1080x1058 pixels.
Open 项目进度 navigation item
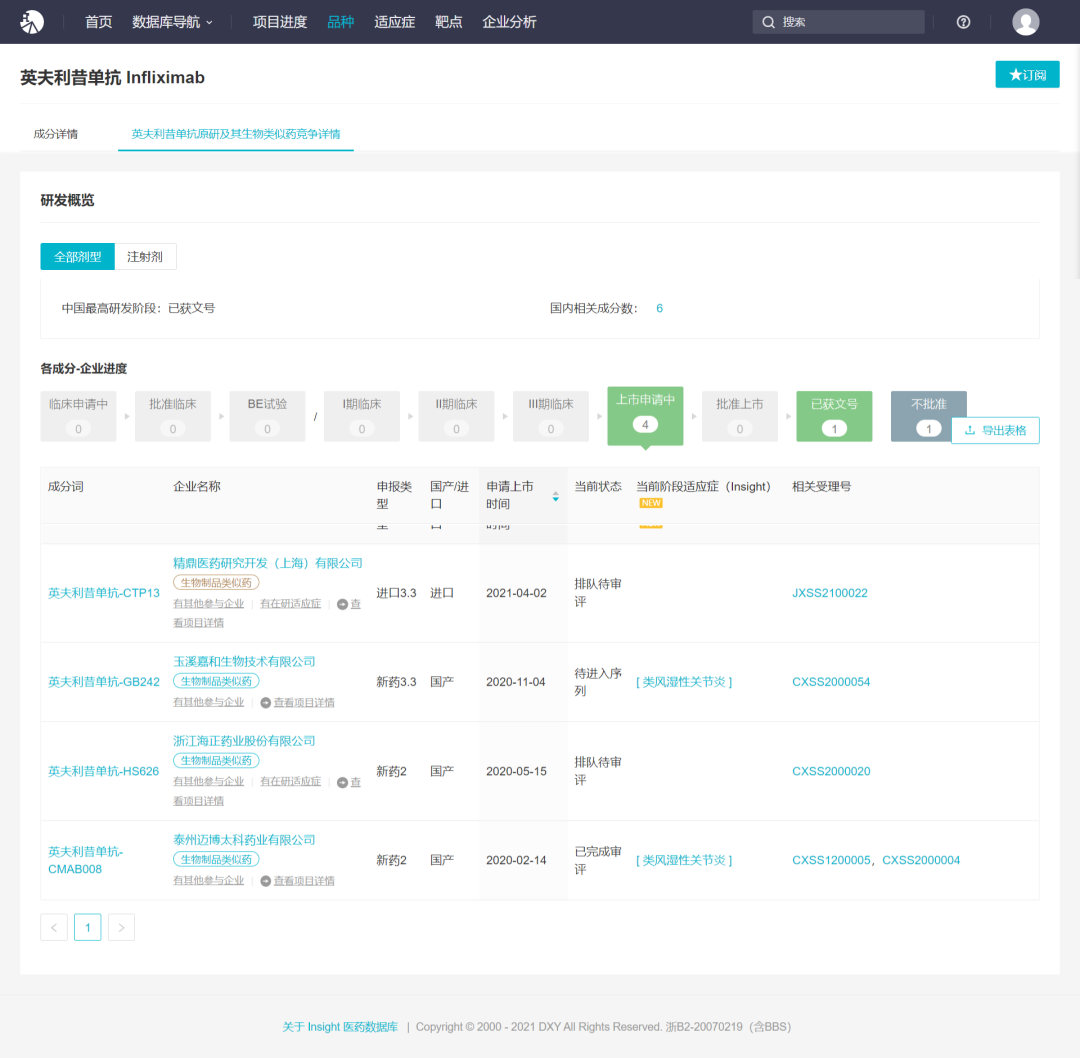coord(280,22)
